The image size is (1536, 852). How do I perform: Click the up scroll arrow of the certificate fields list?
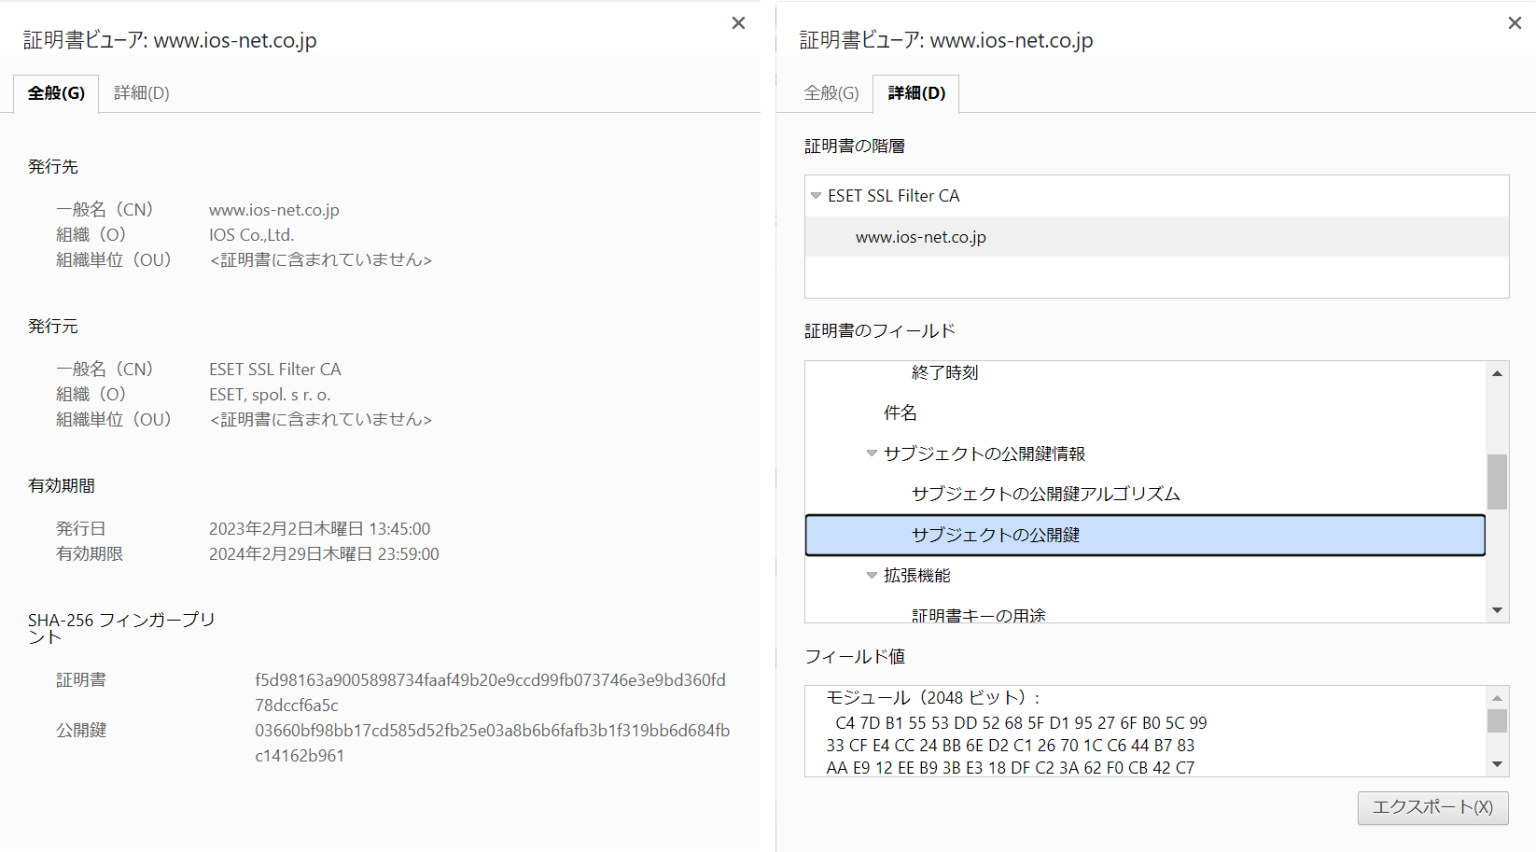pyautogui.click(x=1497, y=372)
